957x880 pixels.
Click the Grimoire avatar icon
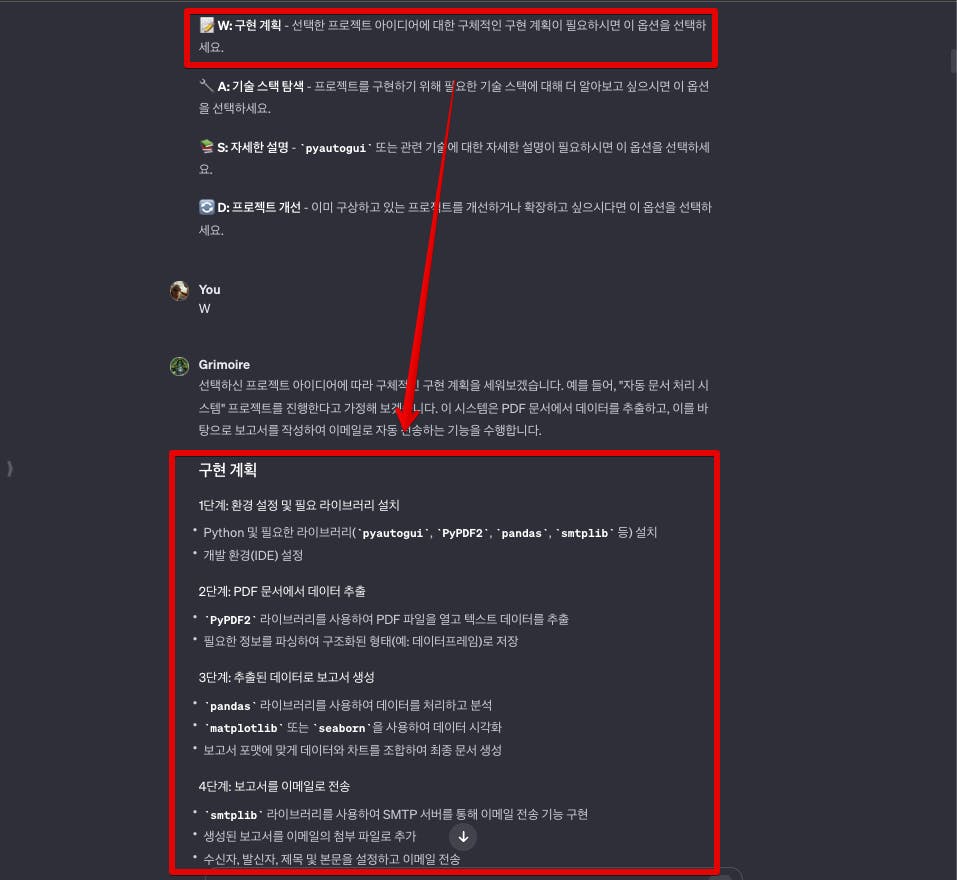pos(179,366)
